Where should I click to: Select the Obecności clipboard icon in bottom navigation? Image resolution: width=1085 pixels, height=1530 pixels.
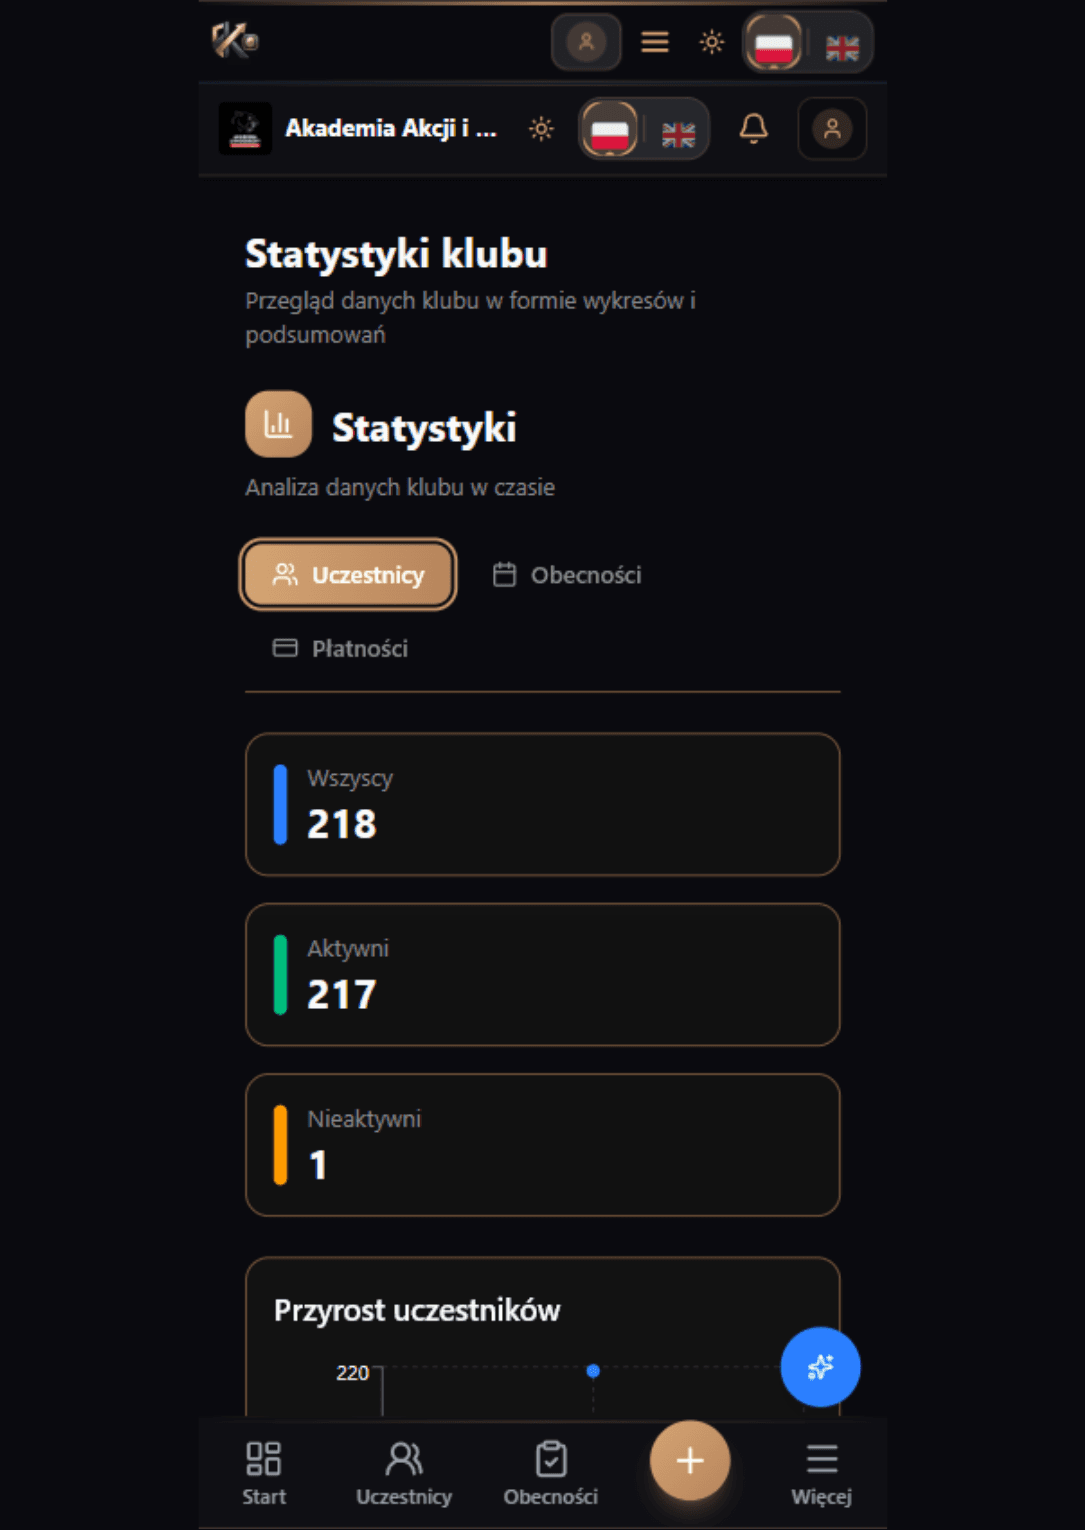tap(552, 1460)
